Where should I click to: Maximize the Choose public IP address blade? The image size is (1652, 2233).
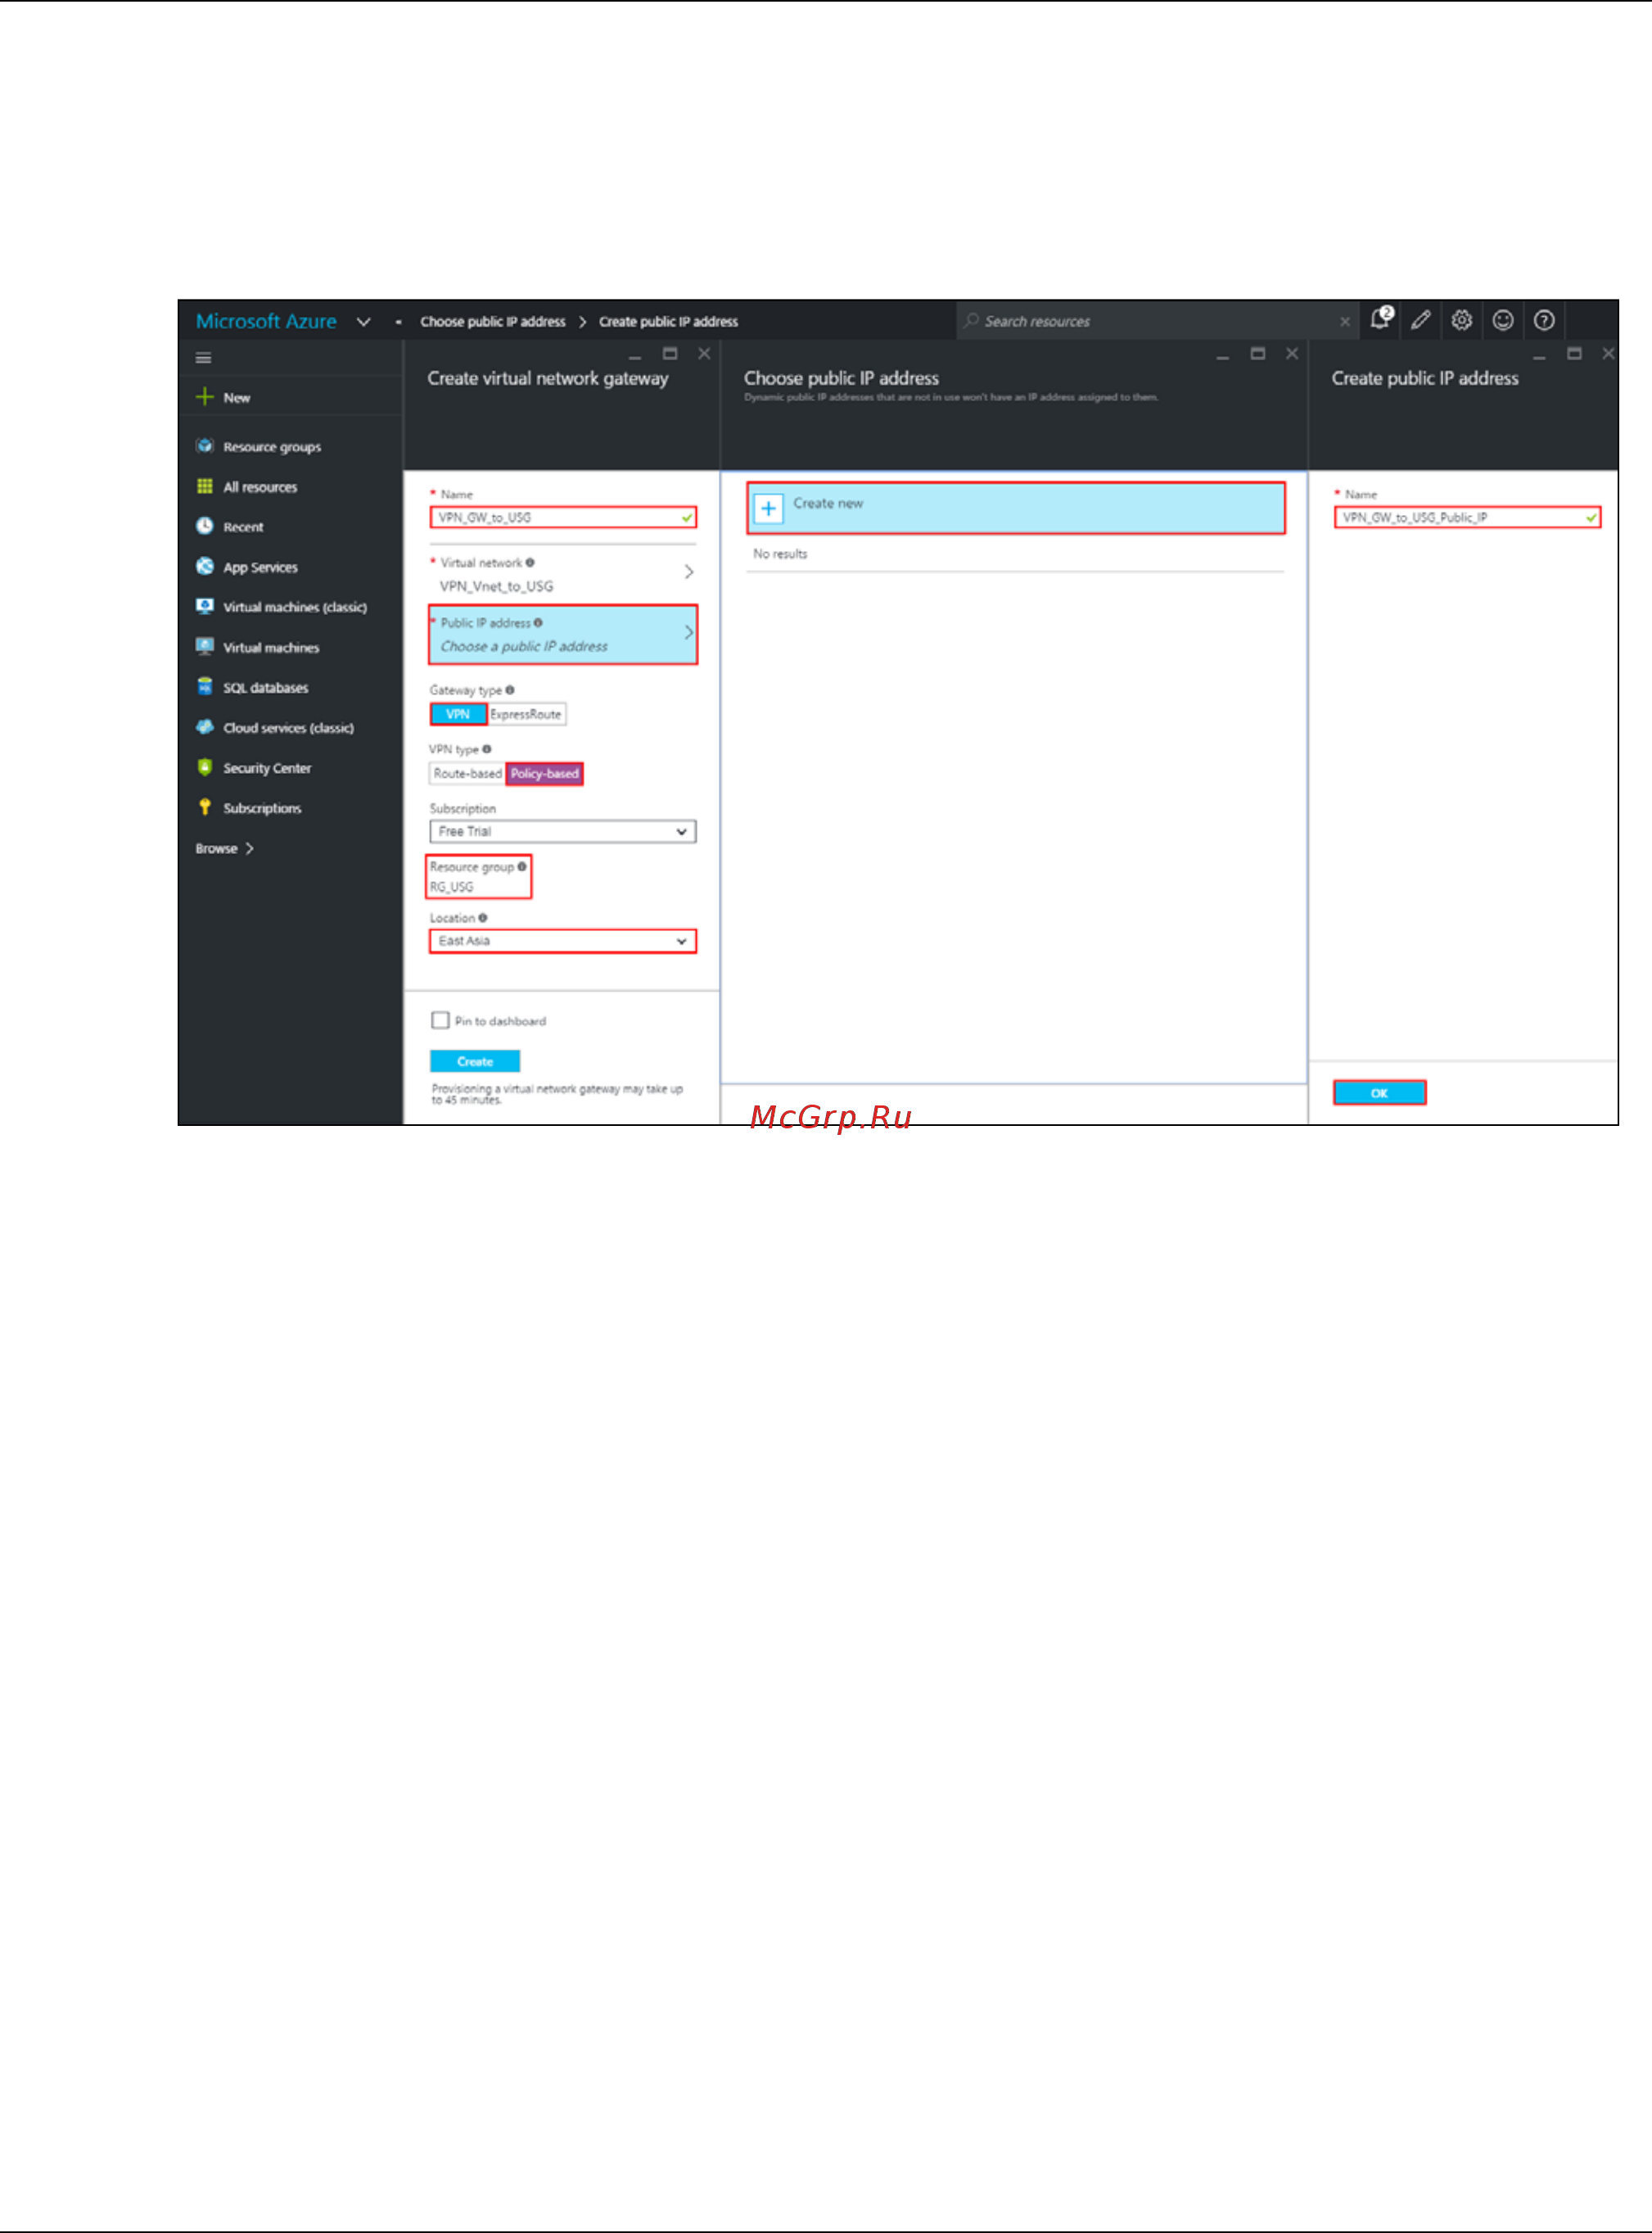(1258, 353)
